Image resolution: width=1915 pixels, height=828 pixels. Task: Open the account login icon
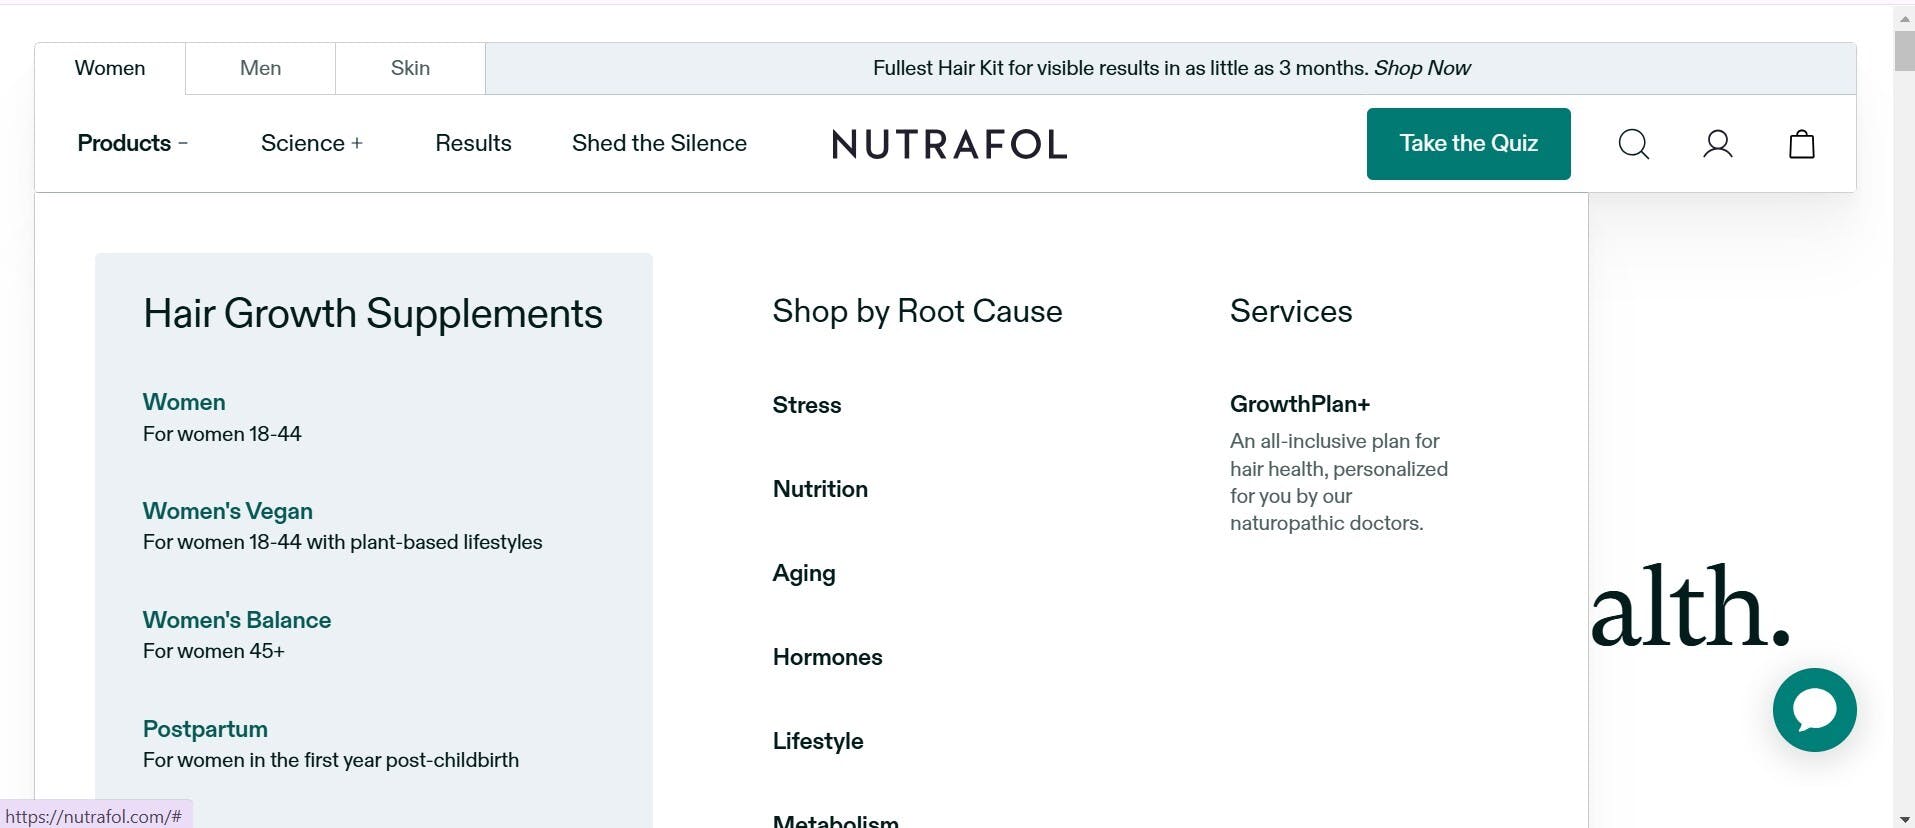[1717, 143]
